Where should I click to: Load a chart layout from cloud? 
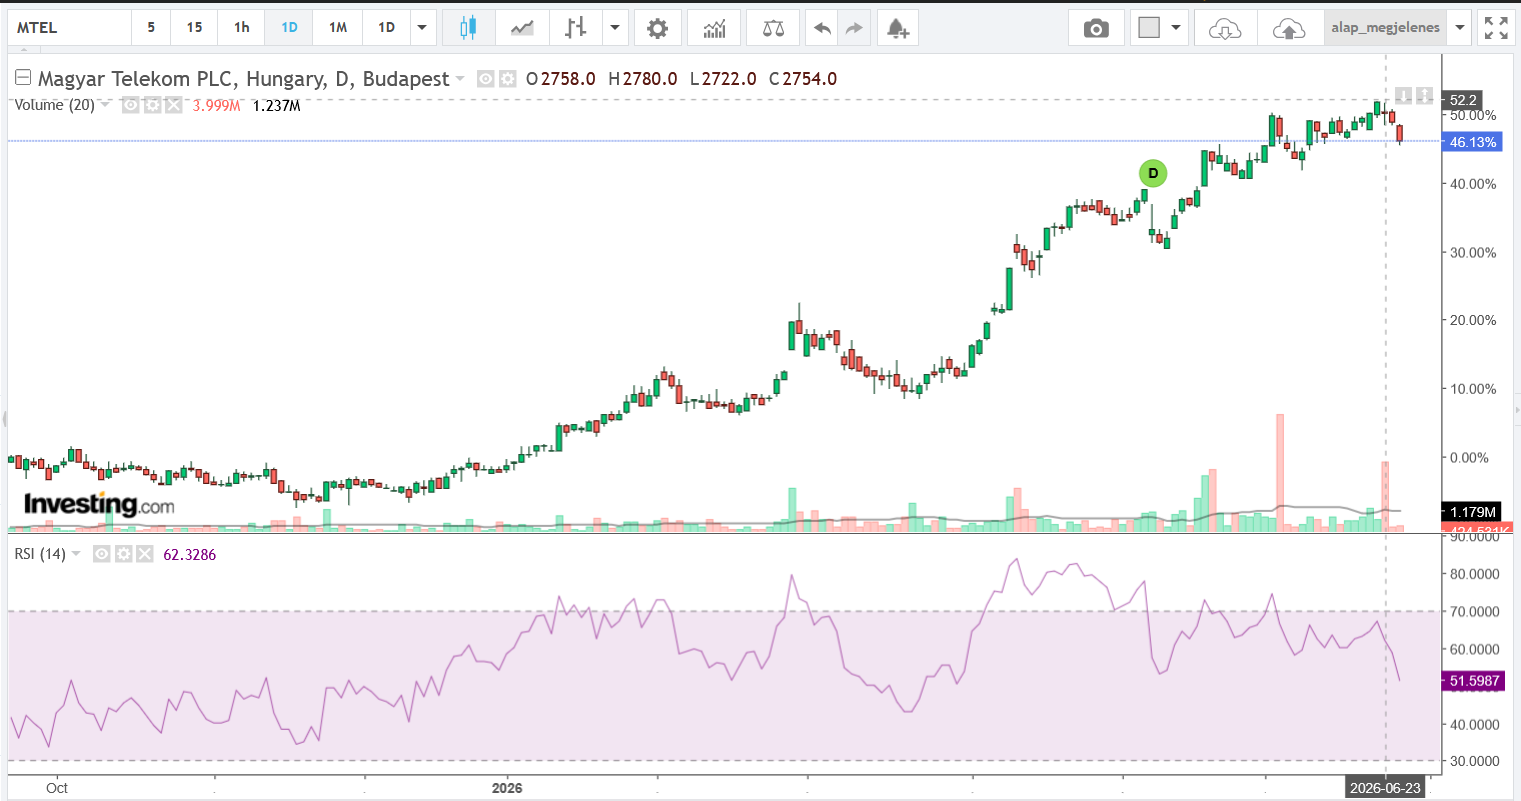click(x=1224, y=28)
